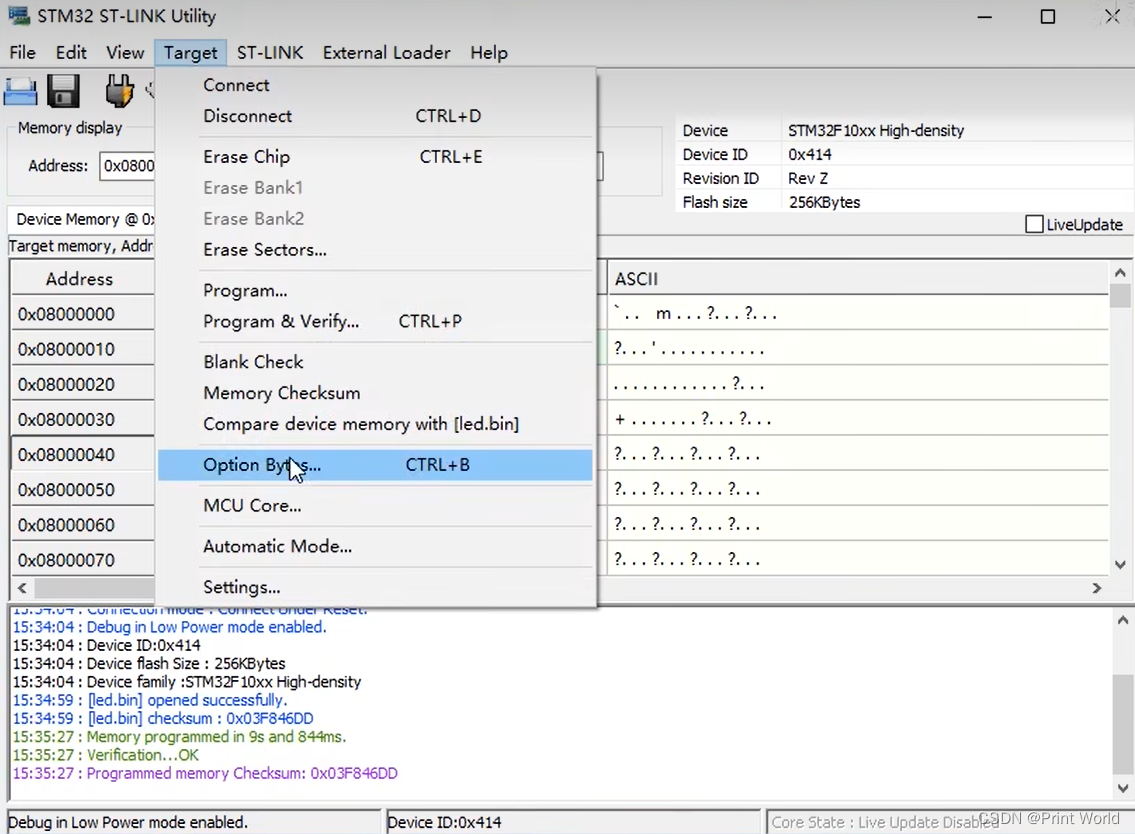The height and width of the screenshot is (834, 1135).
Task: Maximize the ST-LINK Utility window
Action: 1047,17
